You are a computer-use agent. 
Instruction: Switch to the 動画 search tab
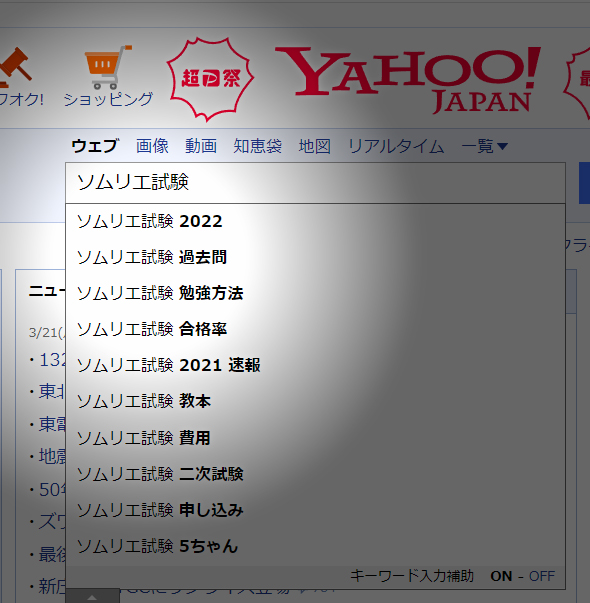(201, 146)
